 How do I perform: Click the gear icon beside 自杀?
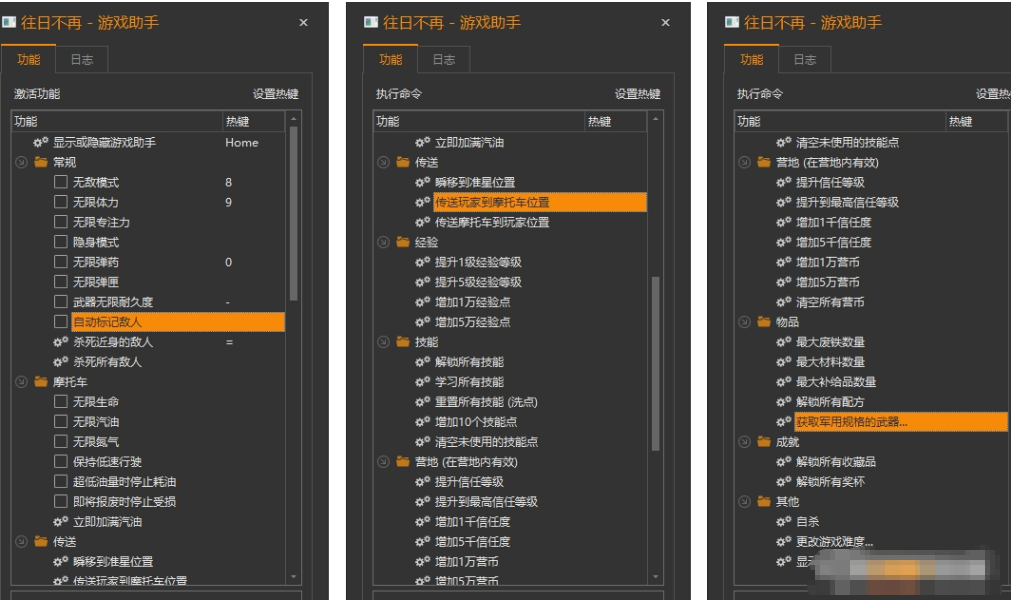pyautogui.click(x=783, y=522)
